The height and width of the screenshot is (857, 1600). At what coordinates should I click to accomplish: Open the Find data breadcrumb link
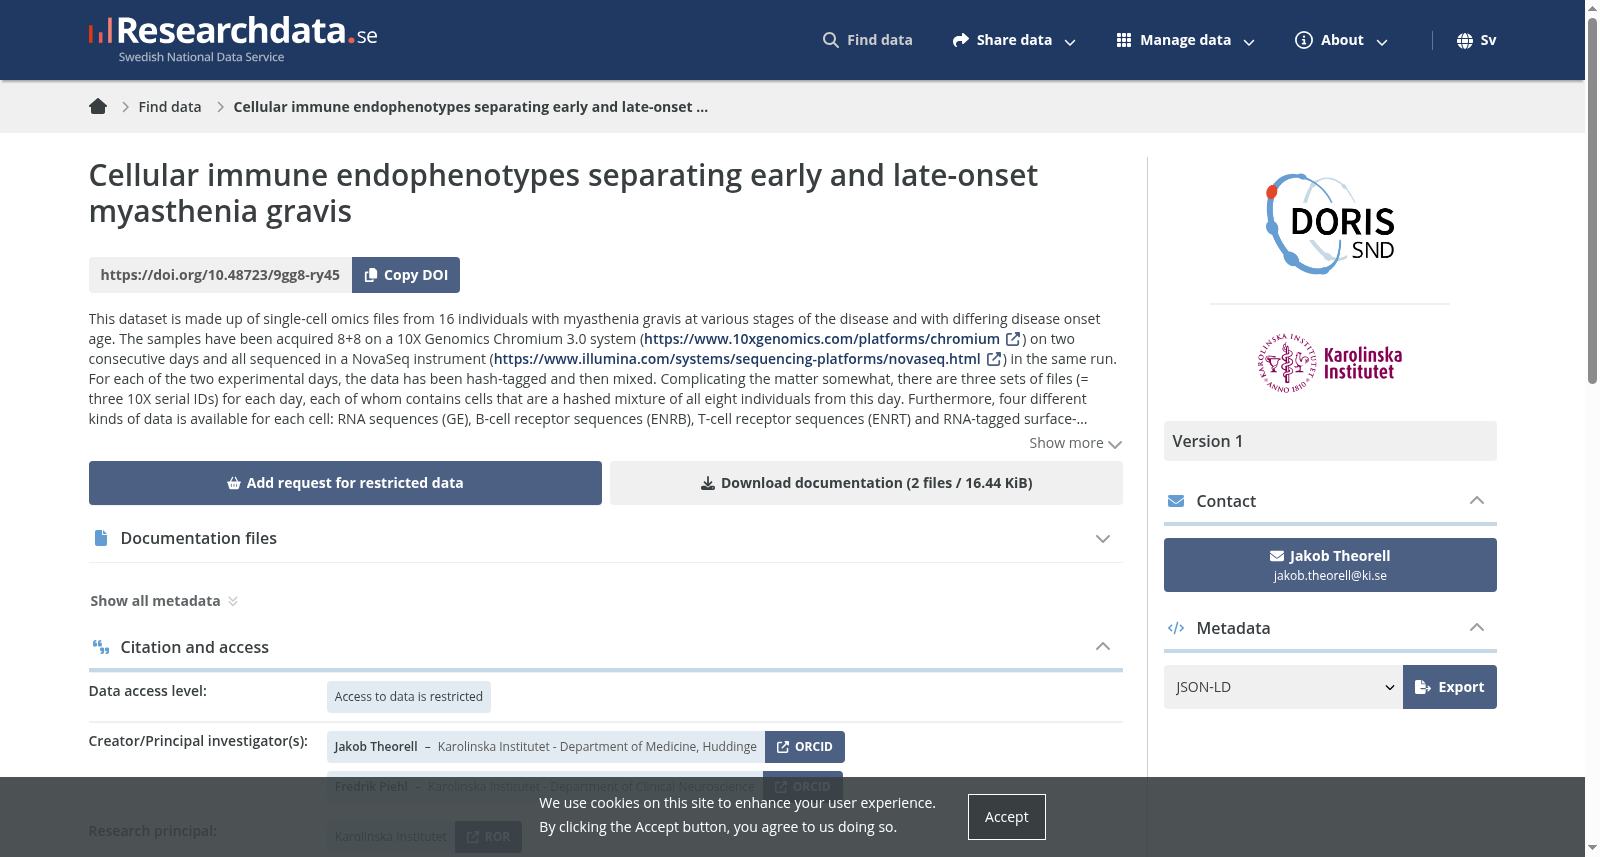(x=170, y=107)
